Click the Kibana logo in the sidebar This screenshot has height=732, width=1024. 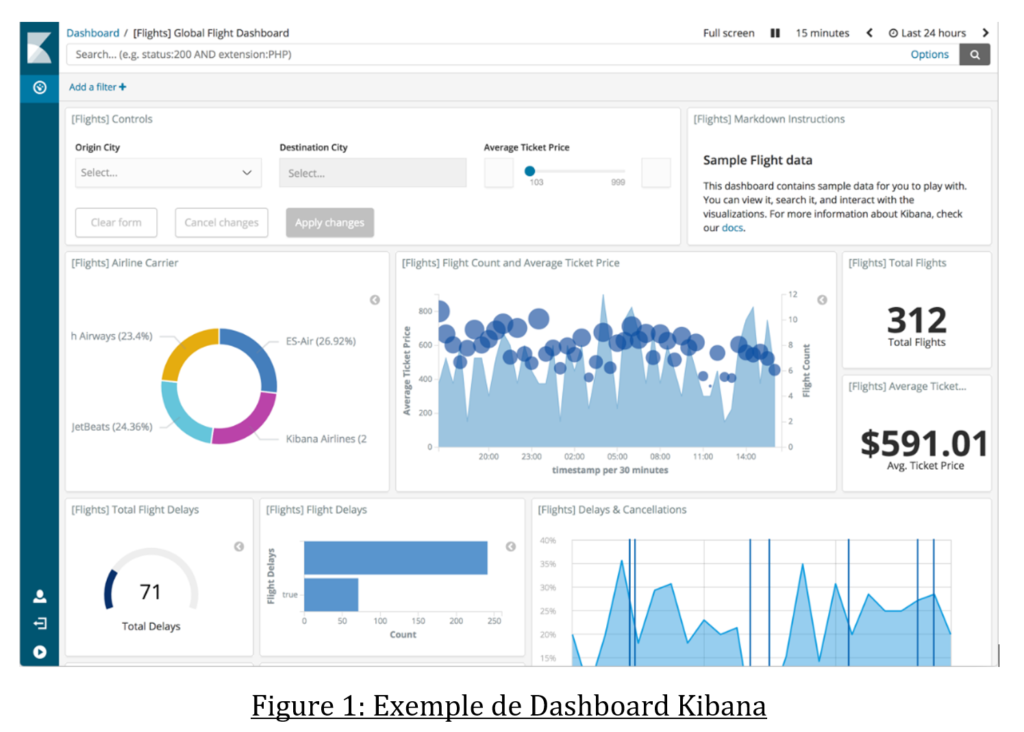tap(39, 48)
